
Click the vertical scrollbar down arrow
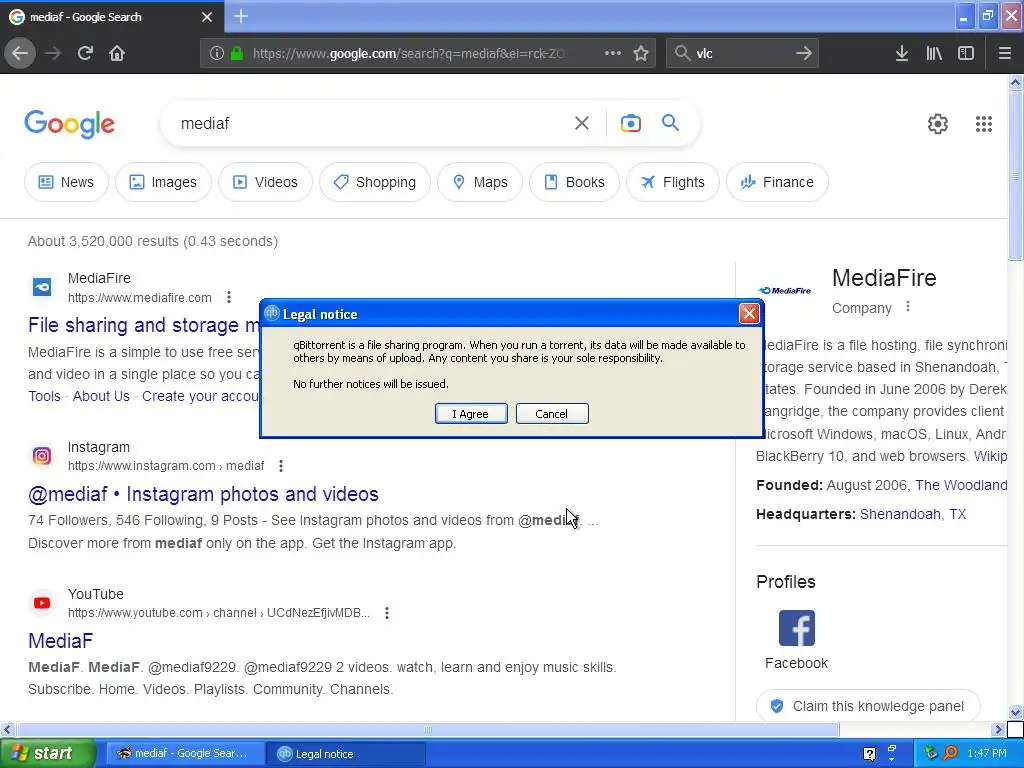pos(1015,712)
